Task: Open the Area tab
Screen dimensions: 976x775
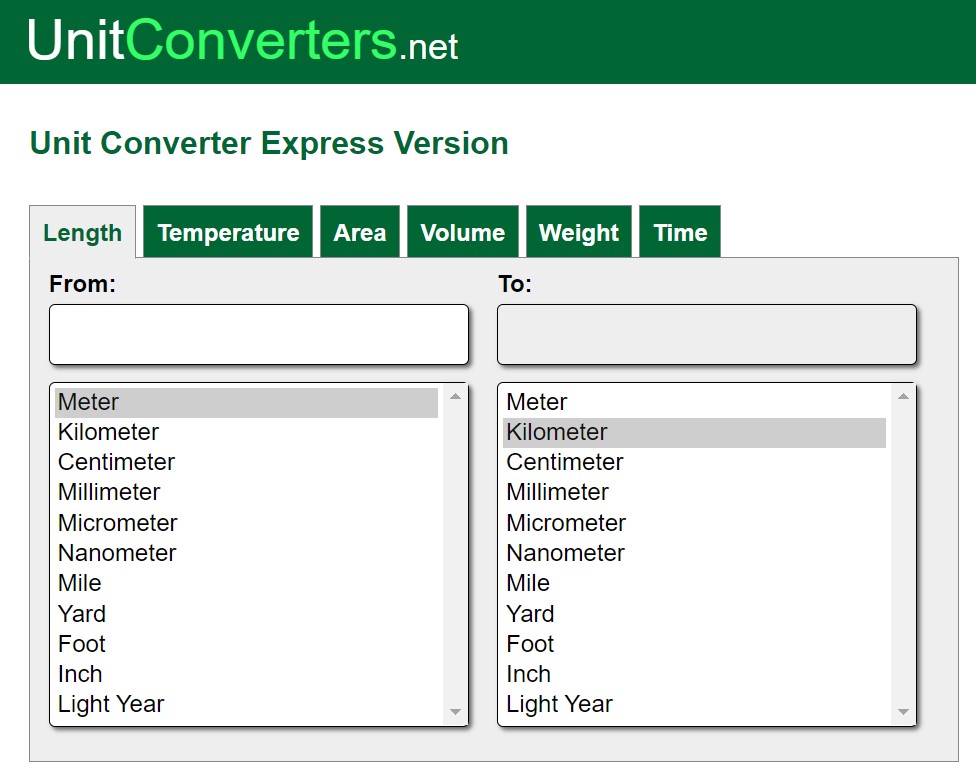Action: (360, 232)
